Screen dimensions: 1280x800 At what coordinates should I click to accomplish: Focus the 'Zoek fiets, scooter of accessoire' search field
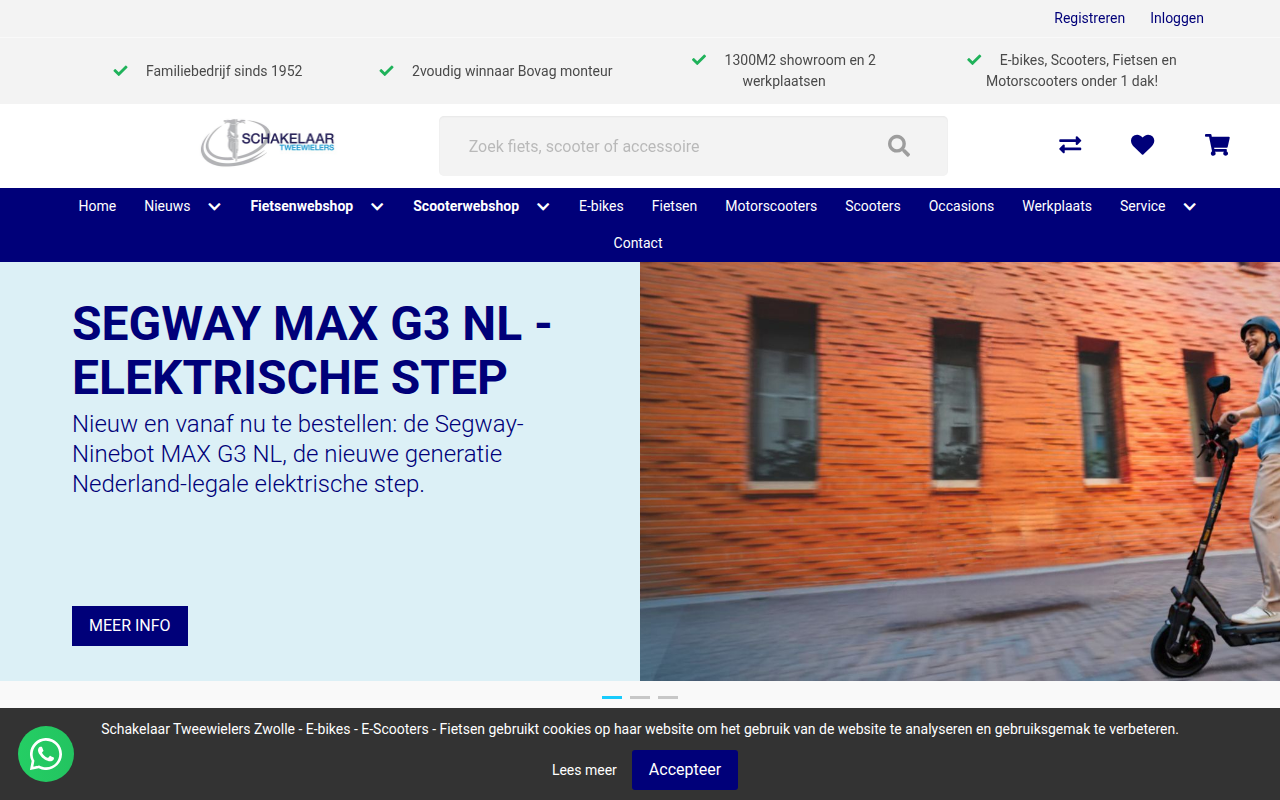point(693,146)
